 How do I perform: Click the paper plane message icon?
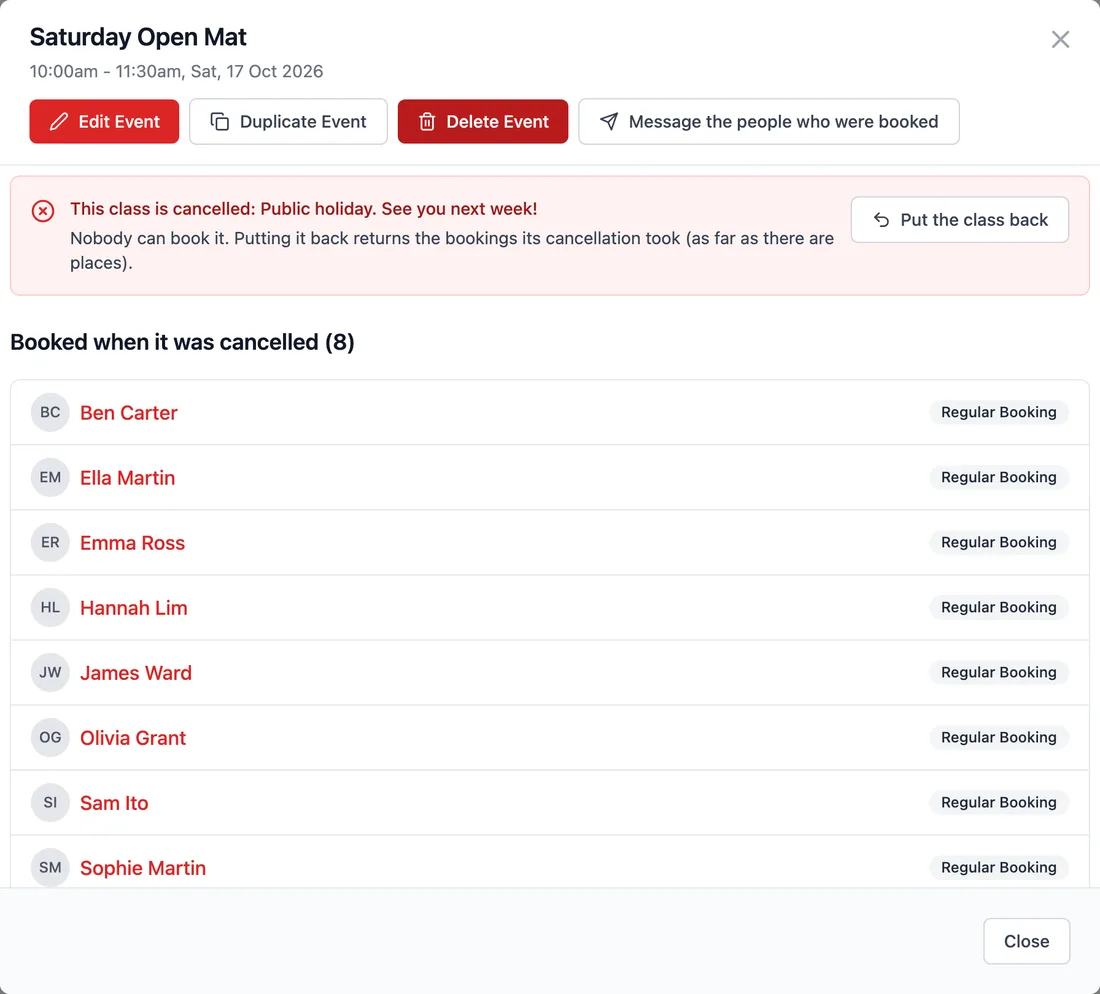point(609,121)
